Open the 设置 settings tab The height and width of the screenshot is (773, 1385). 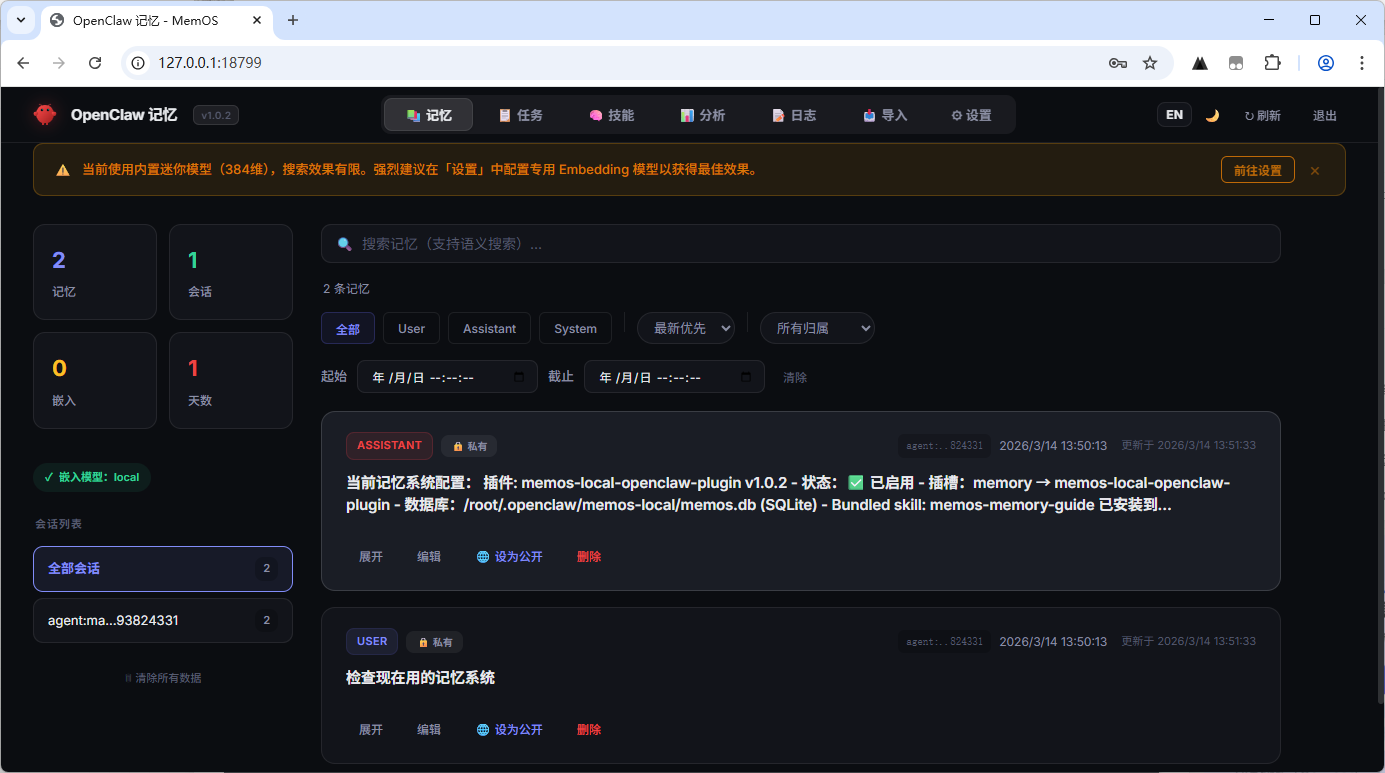pyautogui.click(x=971, y=115)
